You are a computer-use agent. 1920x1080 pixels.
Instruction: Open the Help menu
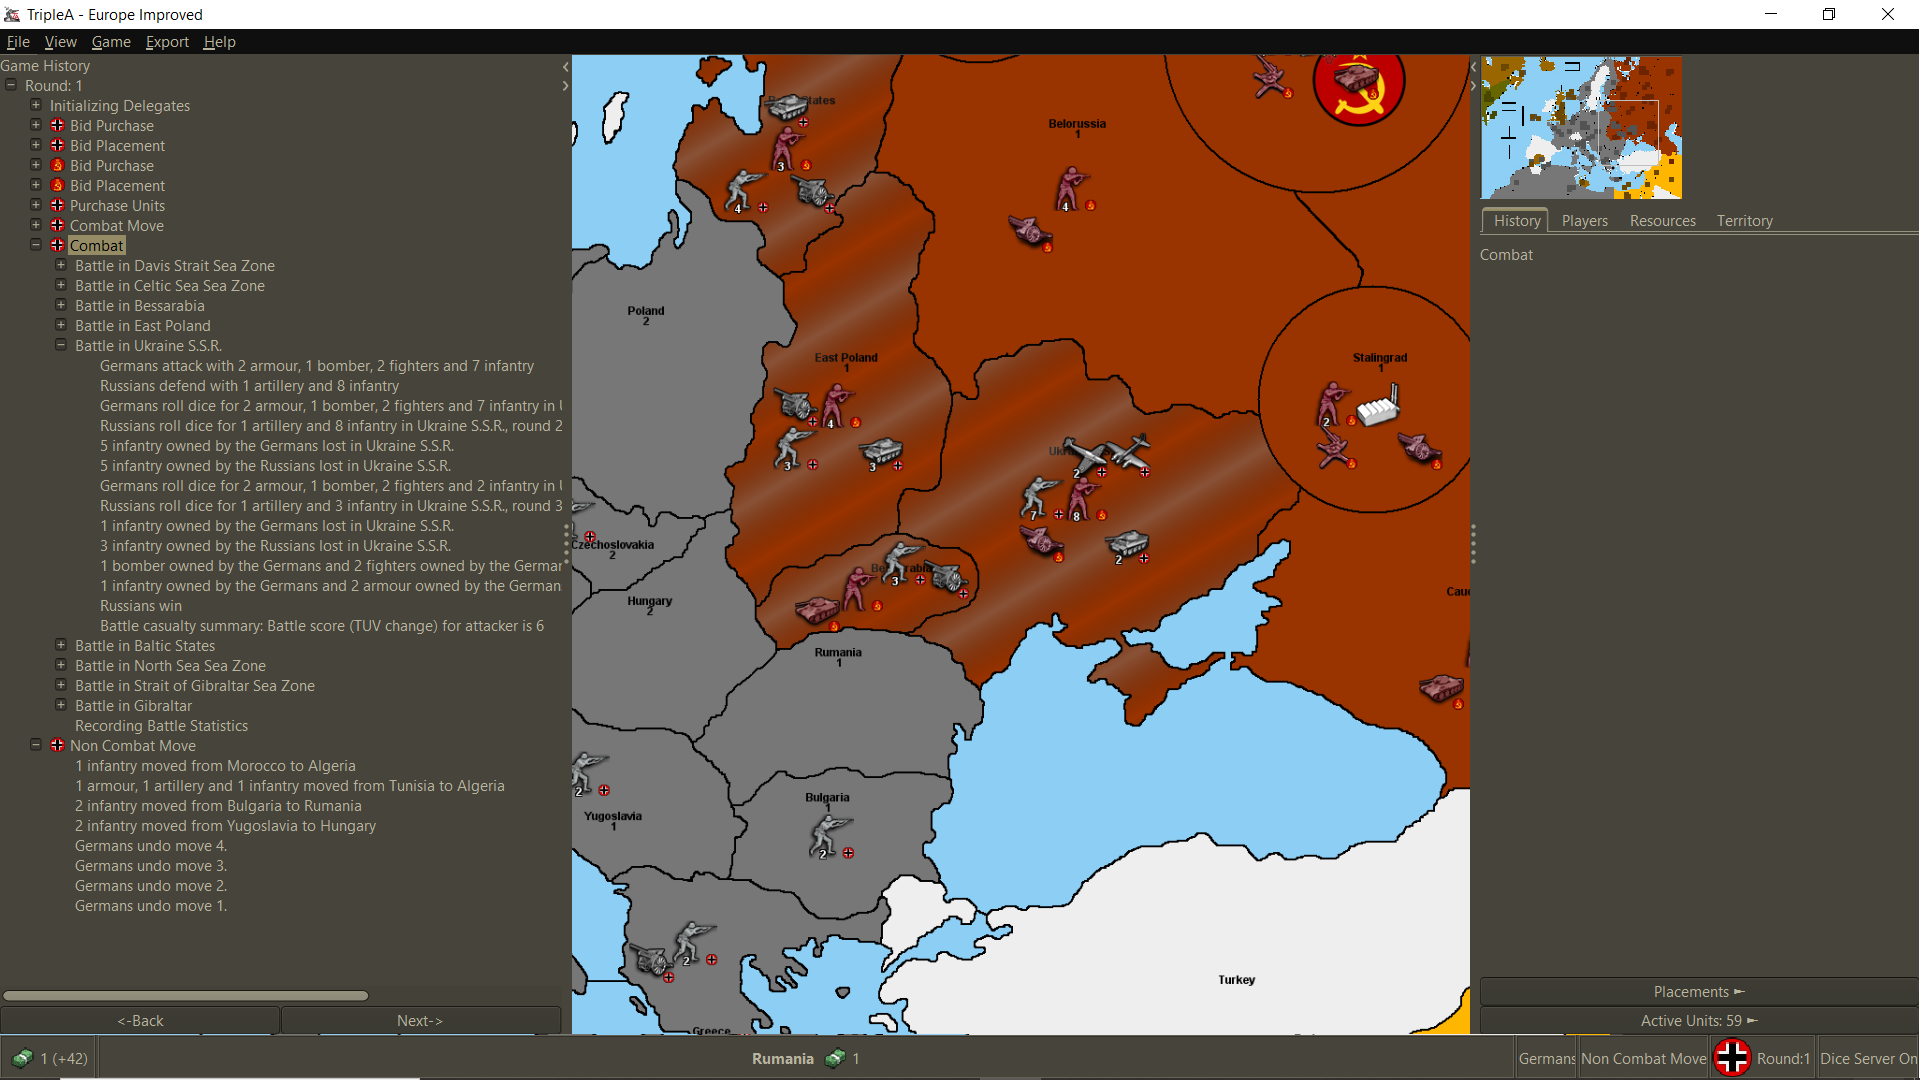point(219,42)
